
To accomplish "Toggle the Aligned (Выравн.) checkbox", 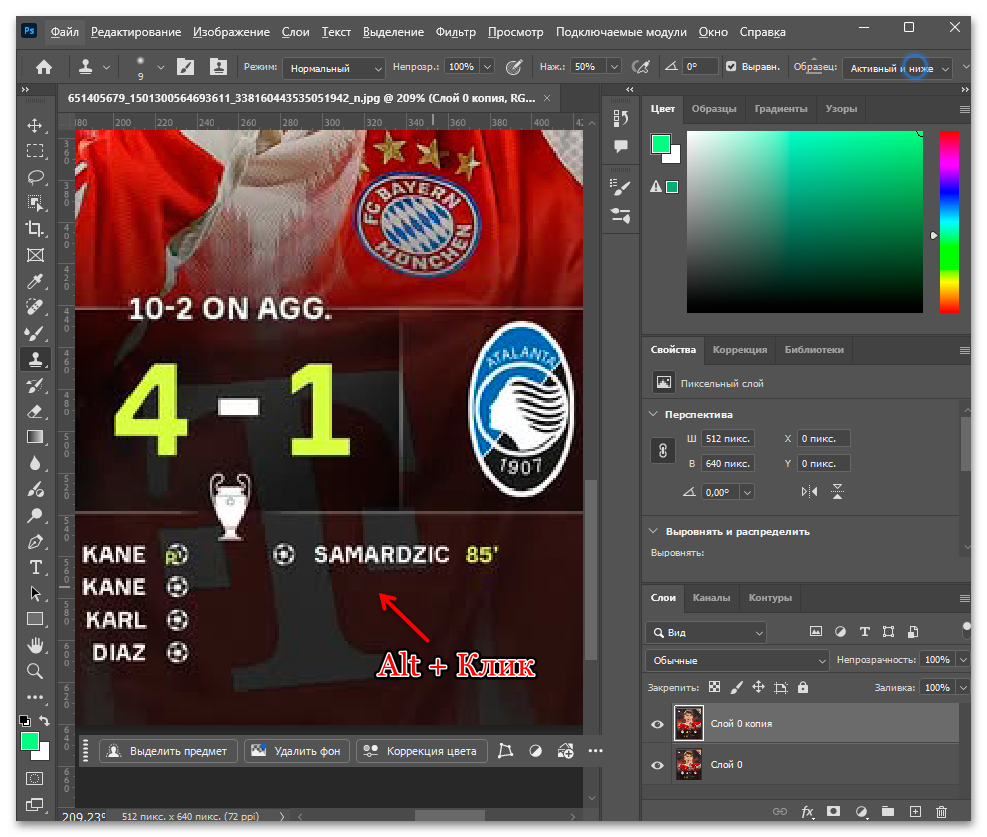I will pos(731,67).
